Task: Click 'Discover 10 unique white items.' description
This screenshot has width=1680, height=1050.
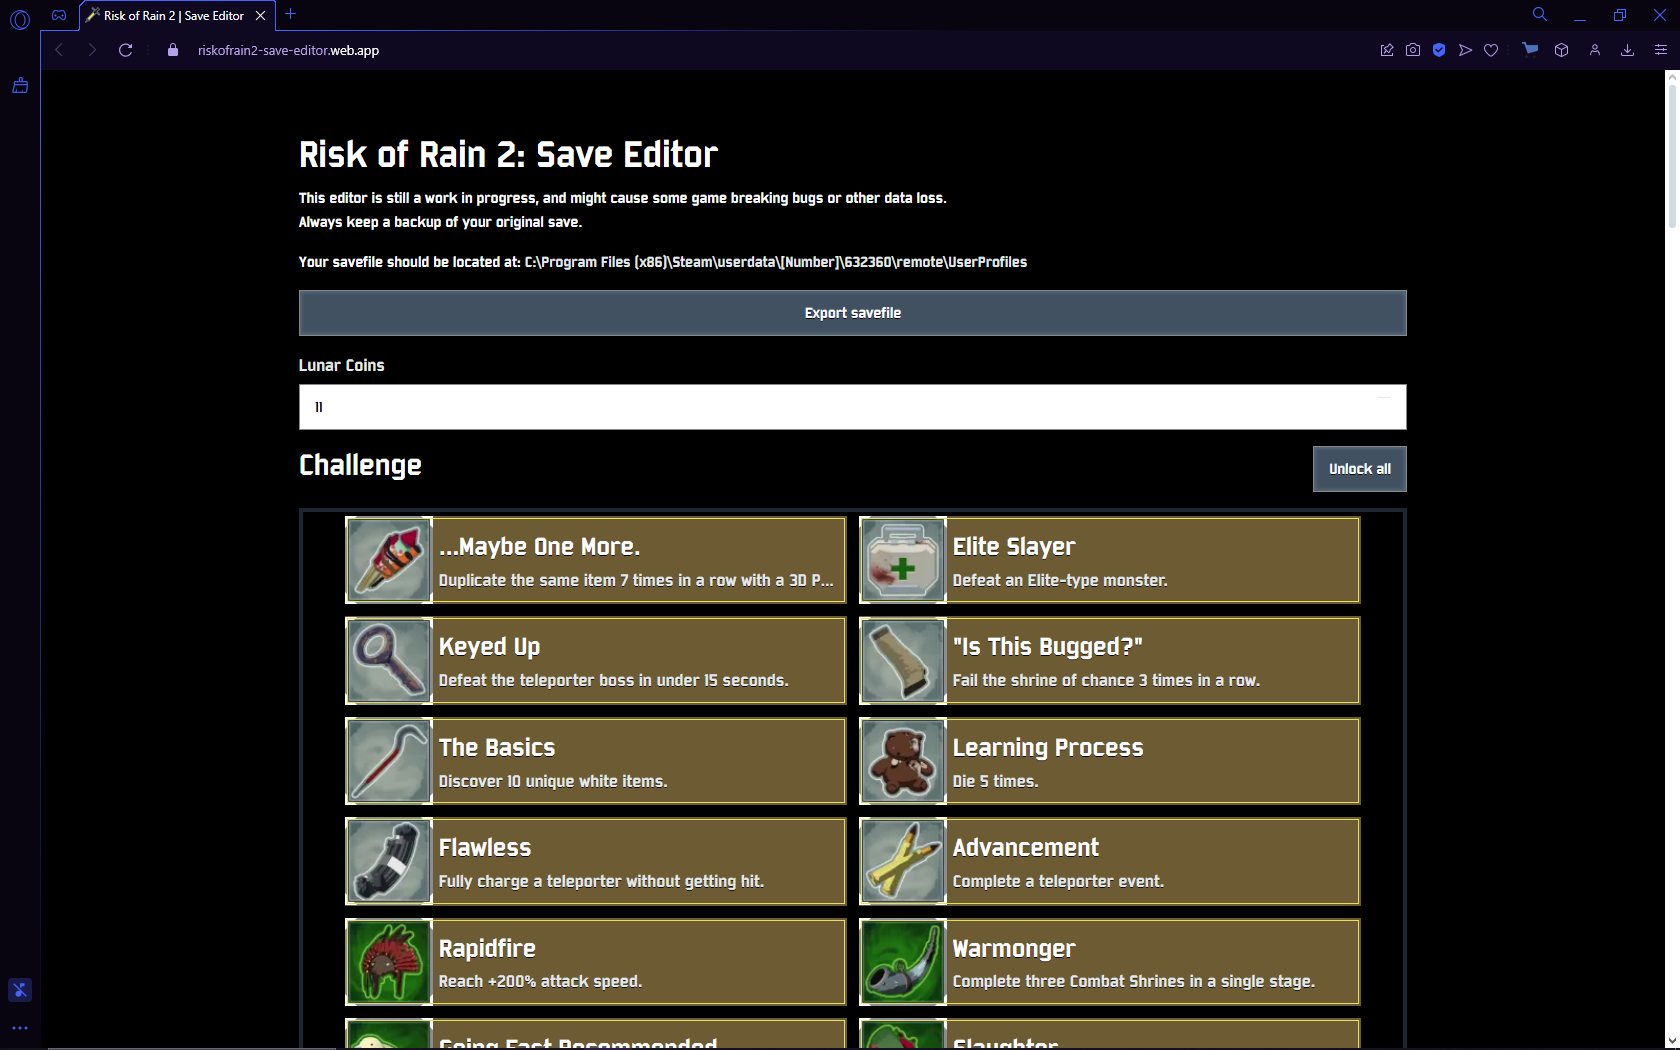Action: (x=553, y=781)
